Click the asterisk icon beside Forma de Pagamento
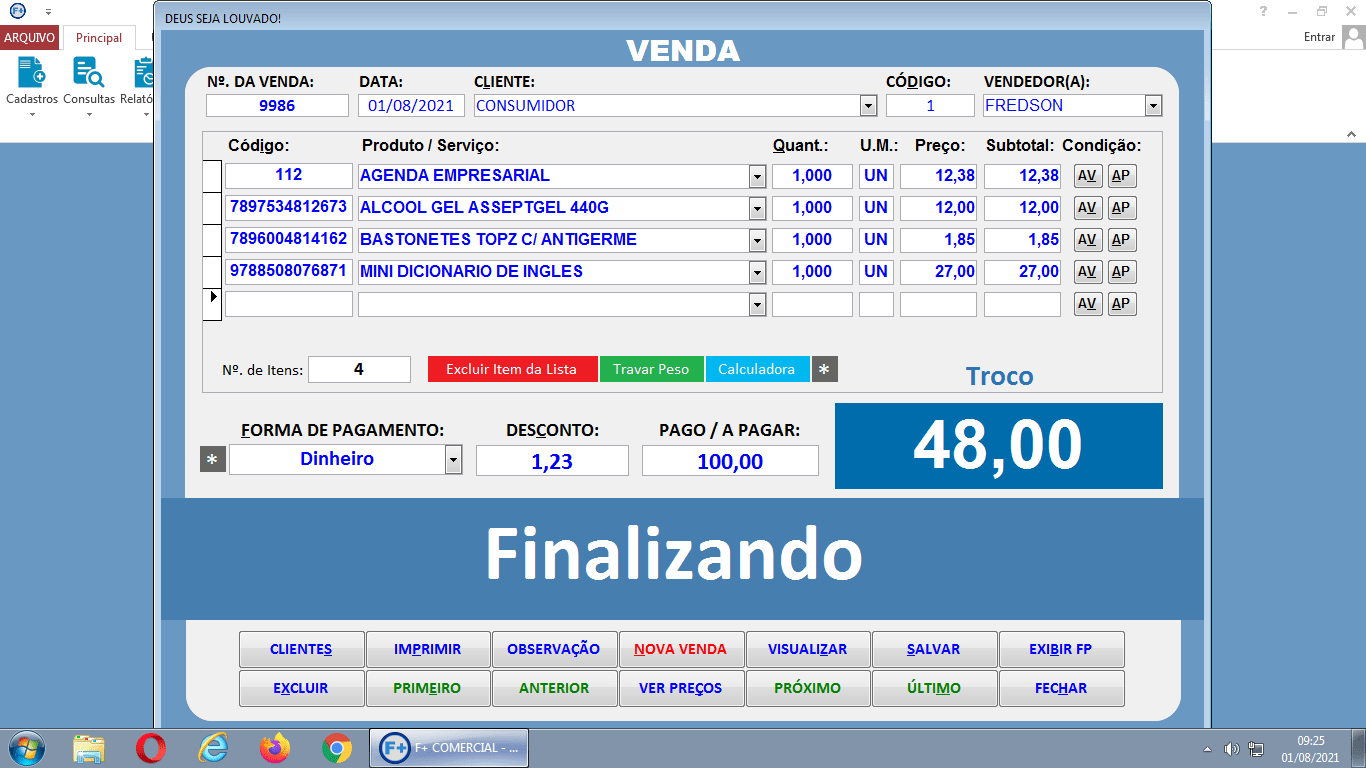The image size is (1366, 768). tap(213, 460)
